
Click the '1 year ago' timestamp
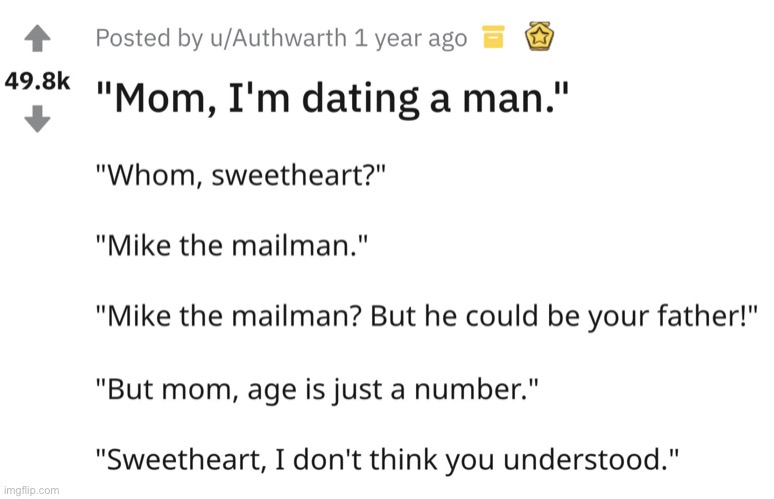click(411, 38)
